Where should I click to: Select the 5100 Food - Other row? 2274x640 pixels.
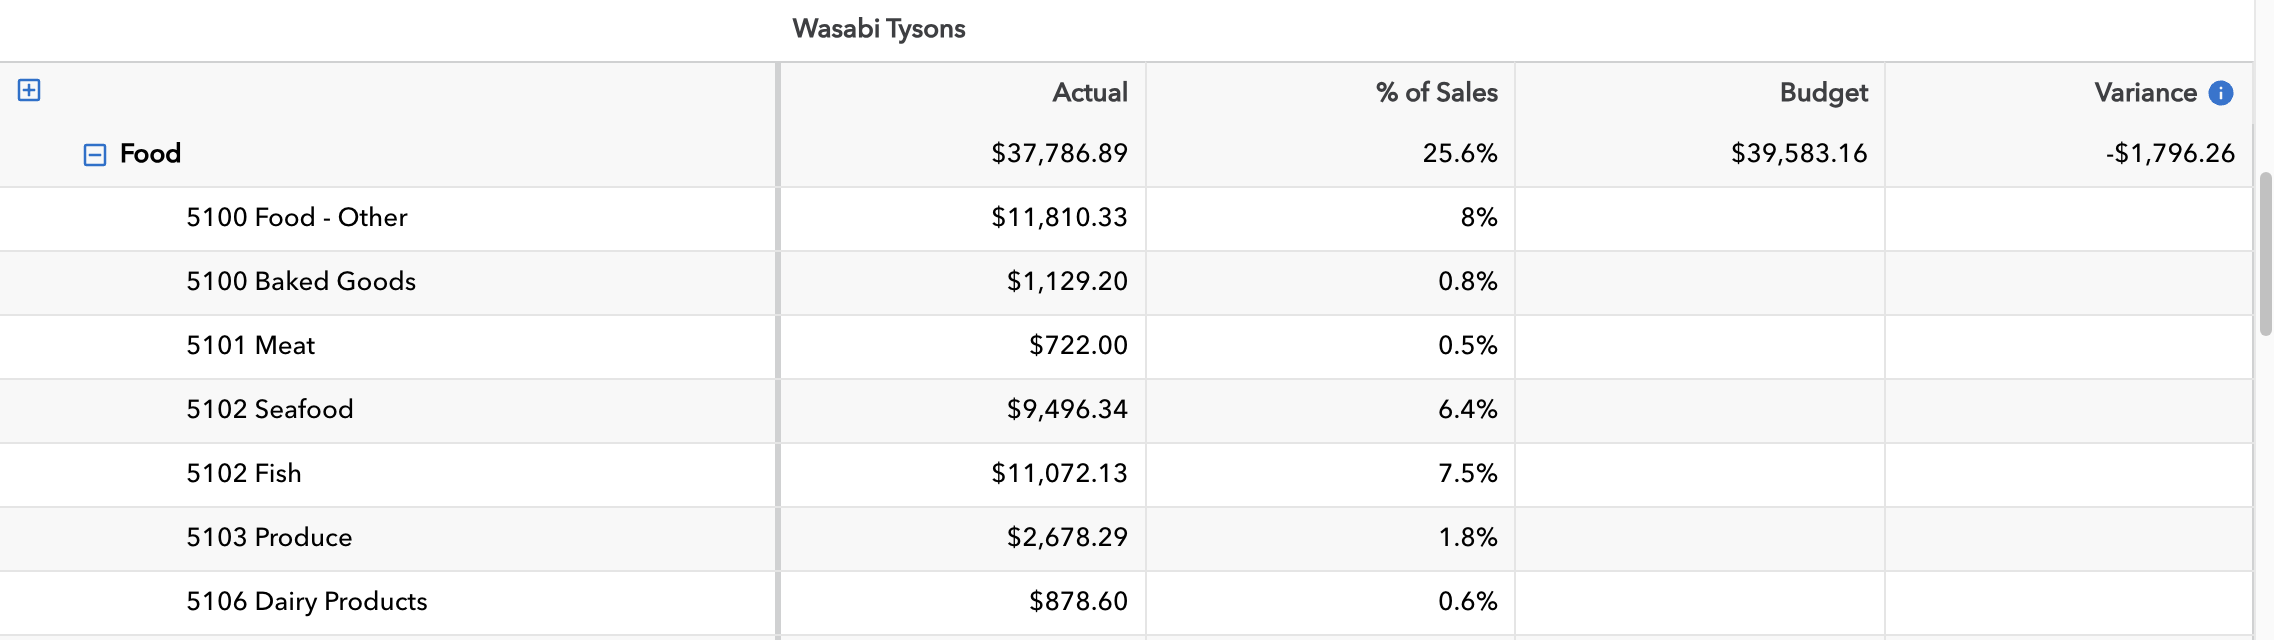(297, 218)
